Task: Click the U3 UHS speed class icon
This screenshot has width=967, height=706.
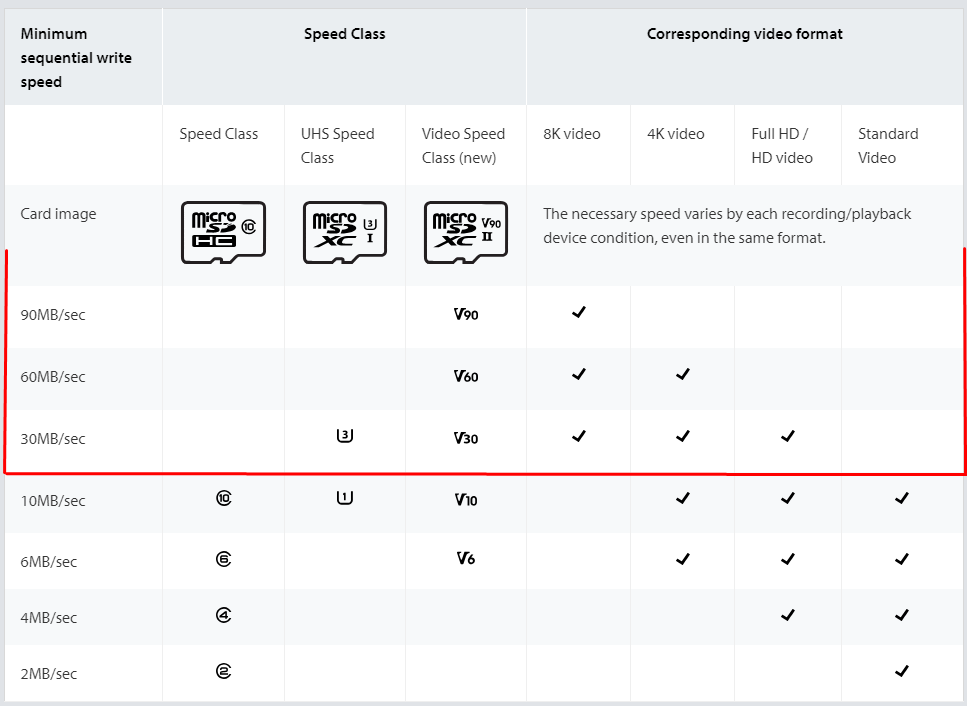Action: [x=345, y=436]
